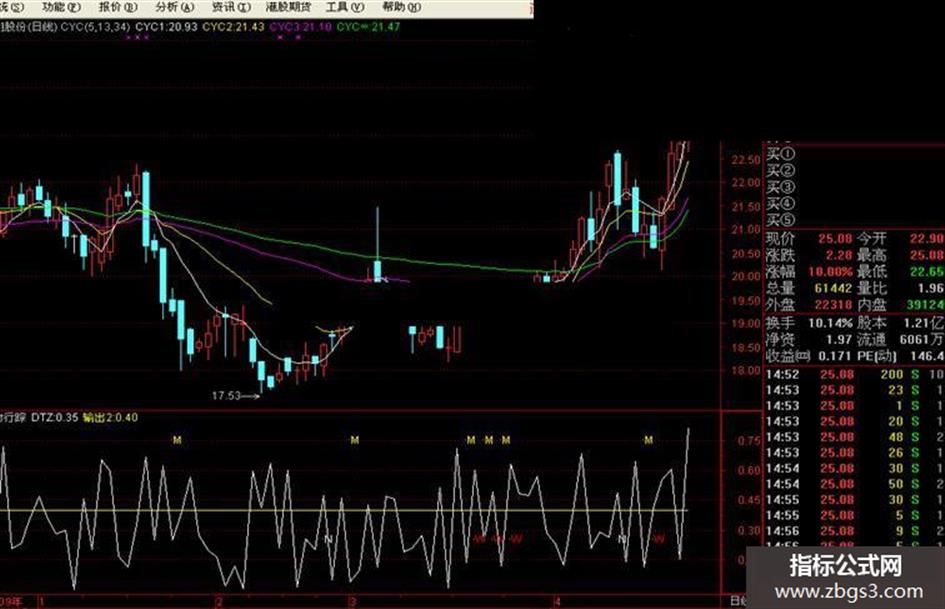Open the 报价(B) menu
Screen dimensions: 945x609
pyautogui.click(x=118, y=7)
